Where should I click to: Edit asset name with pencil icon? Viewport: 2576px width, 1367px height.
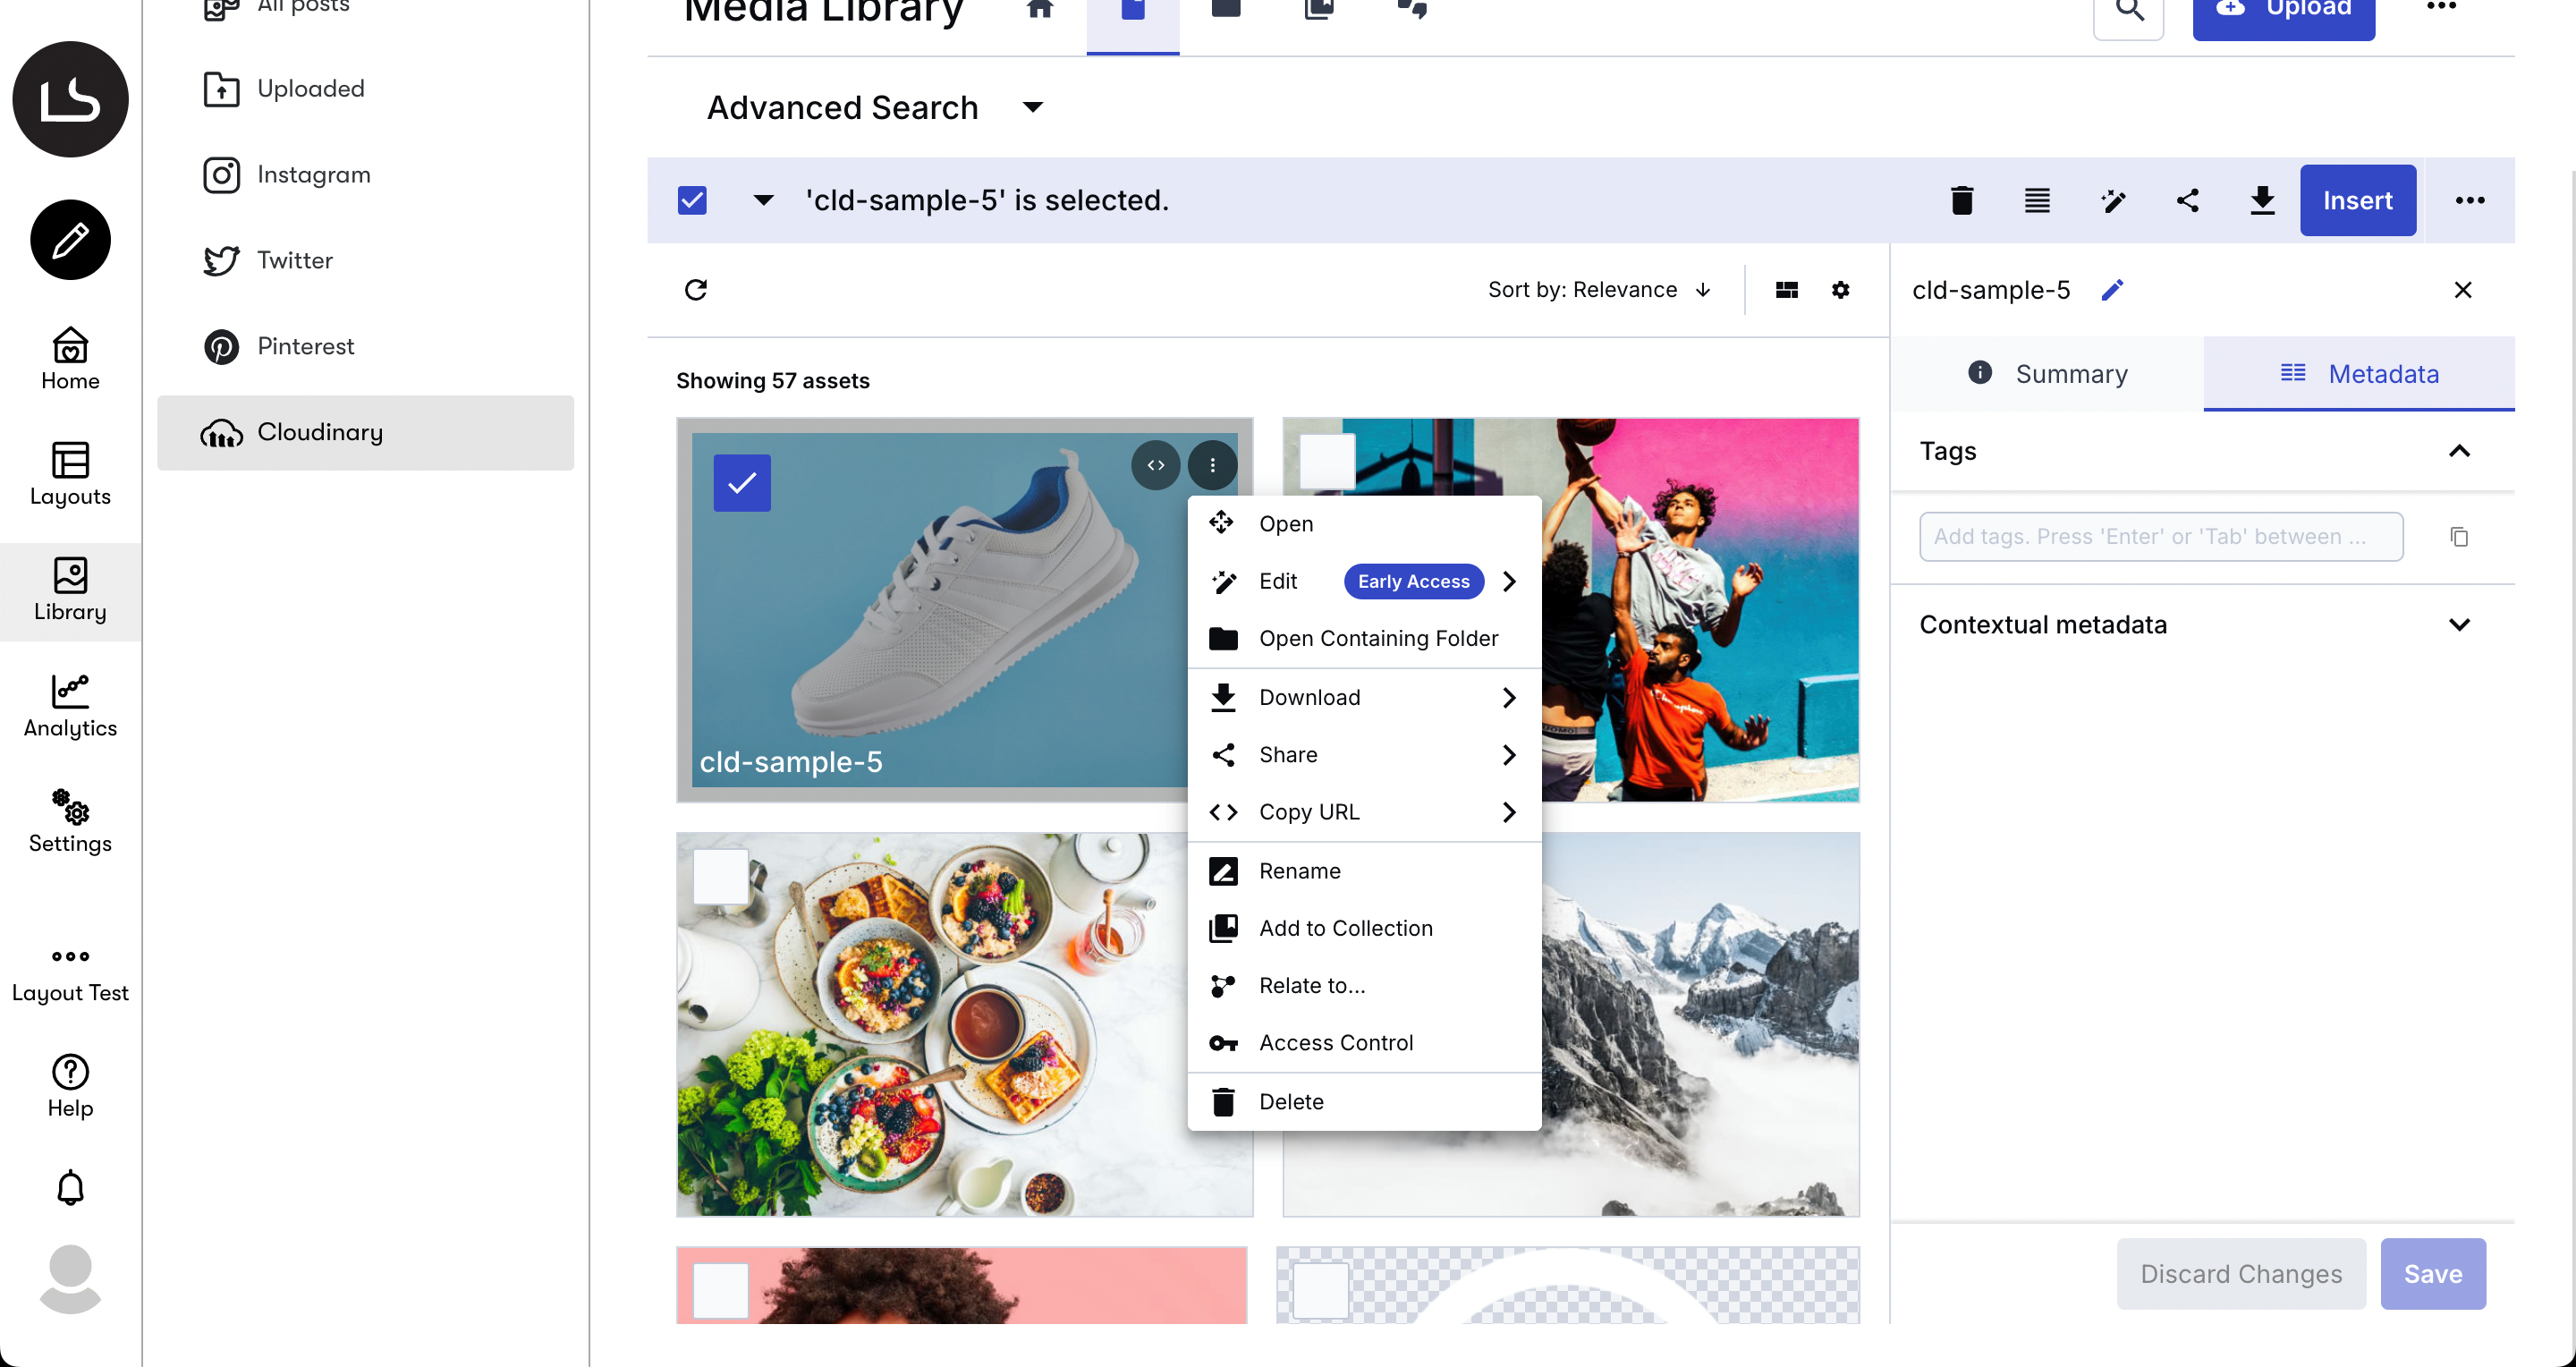(2113, 290)
